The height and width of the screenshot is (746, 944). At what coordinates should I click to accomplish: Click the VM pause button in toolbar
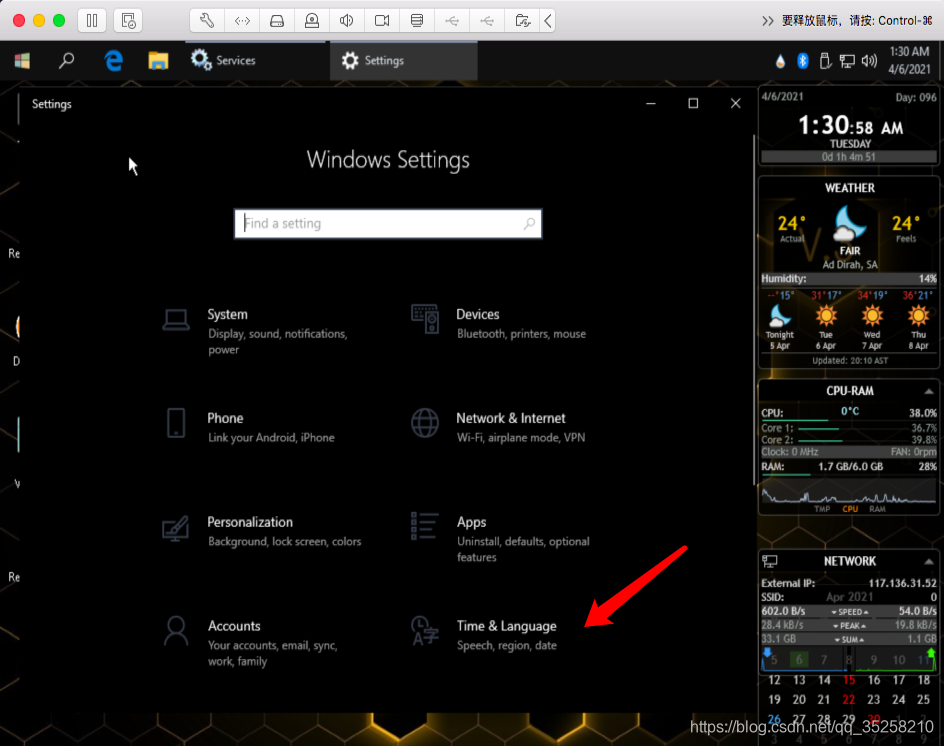coord(92,20)
